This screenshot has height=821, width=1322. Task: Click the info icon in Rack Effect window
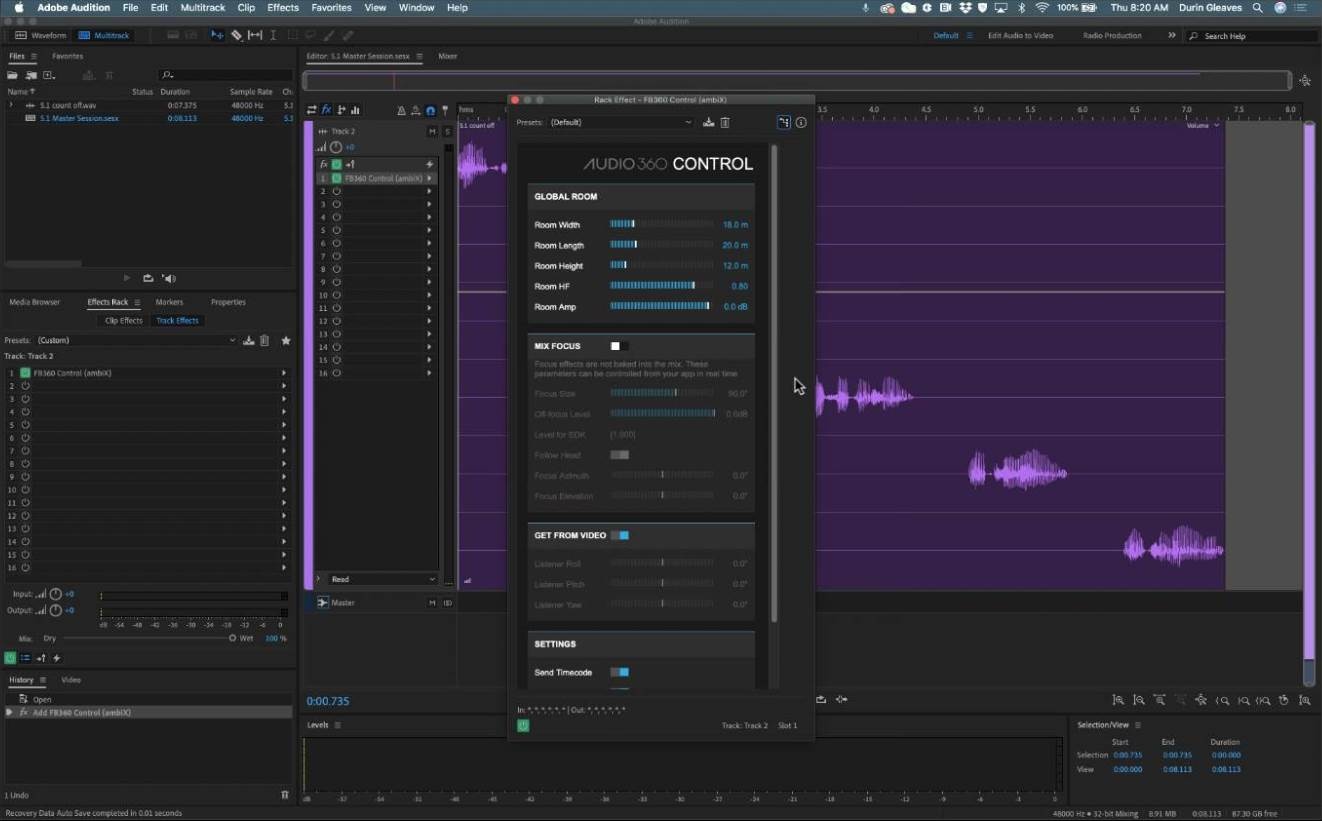click(x=801, y=122)
